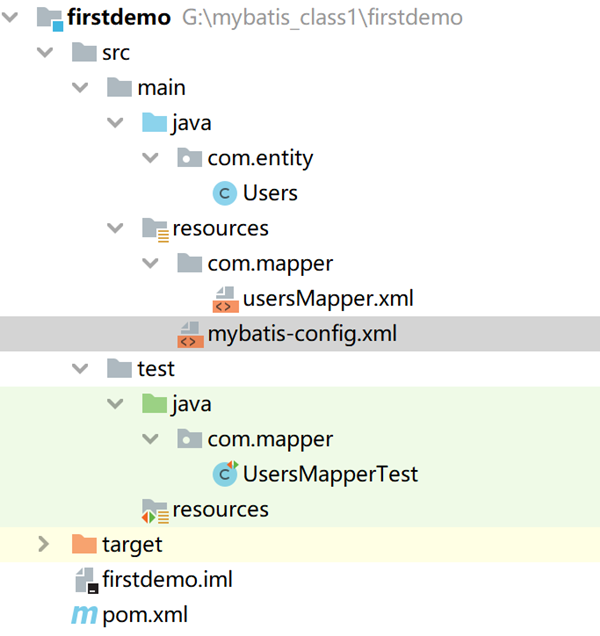Image resolution: width=600 pixels, height=636 pixels.
Task: Click the firstdemo project module icon
Action: 49,18
